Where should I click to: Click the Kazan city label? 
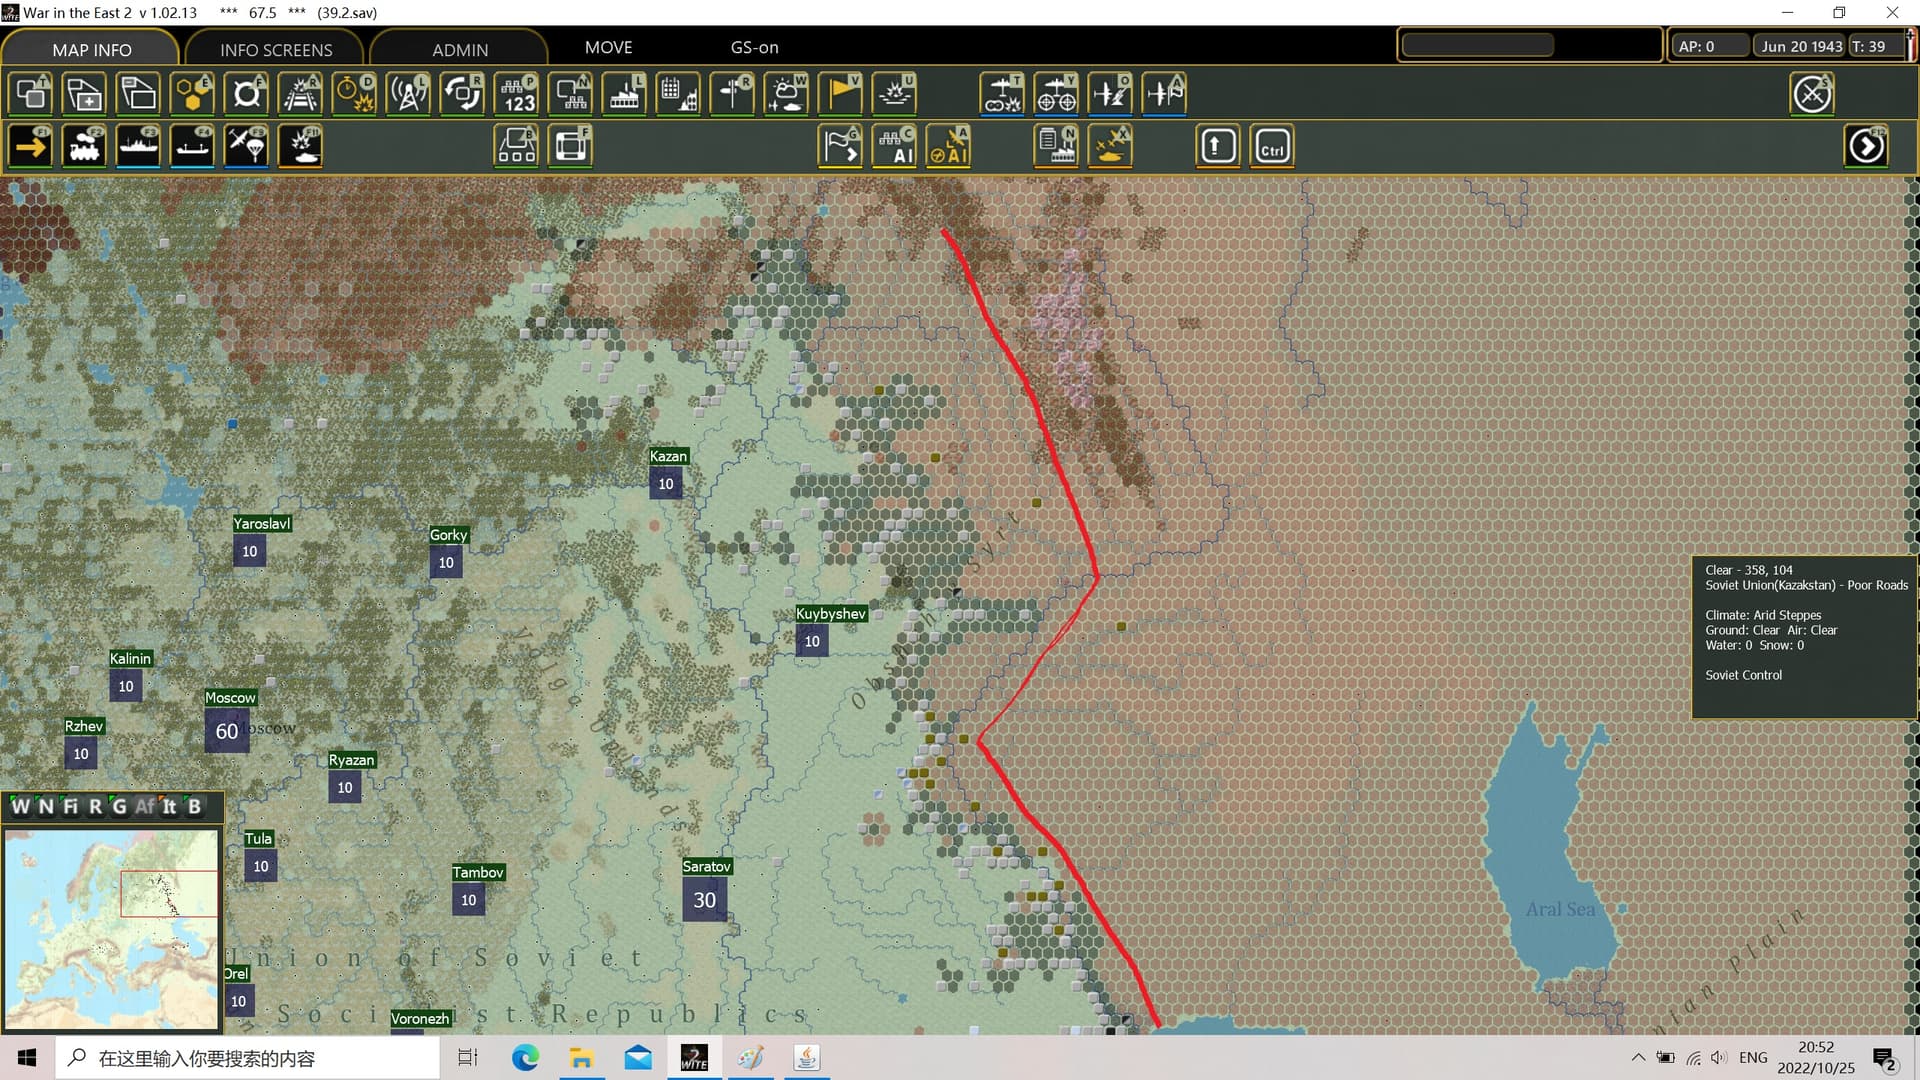pos(668,456)
